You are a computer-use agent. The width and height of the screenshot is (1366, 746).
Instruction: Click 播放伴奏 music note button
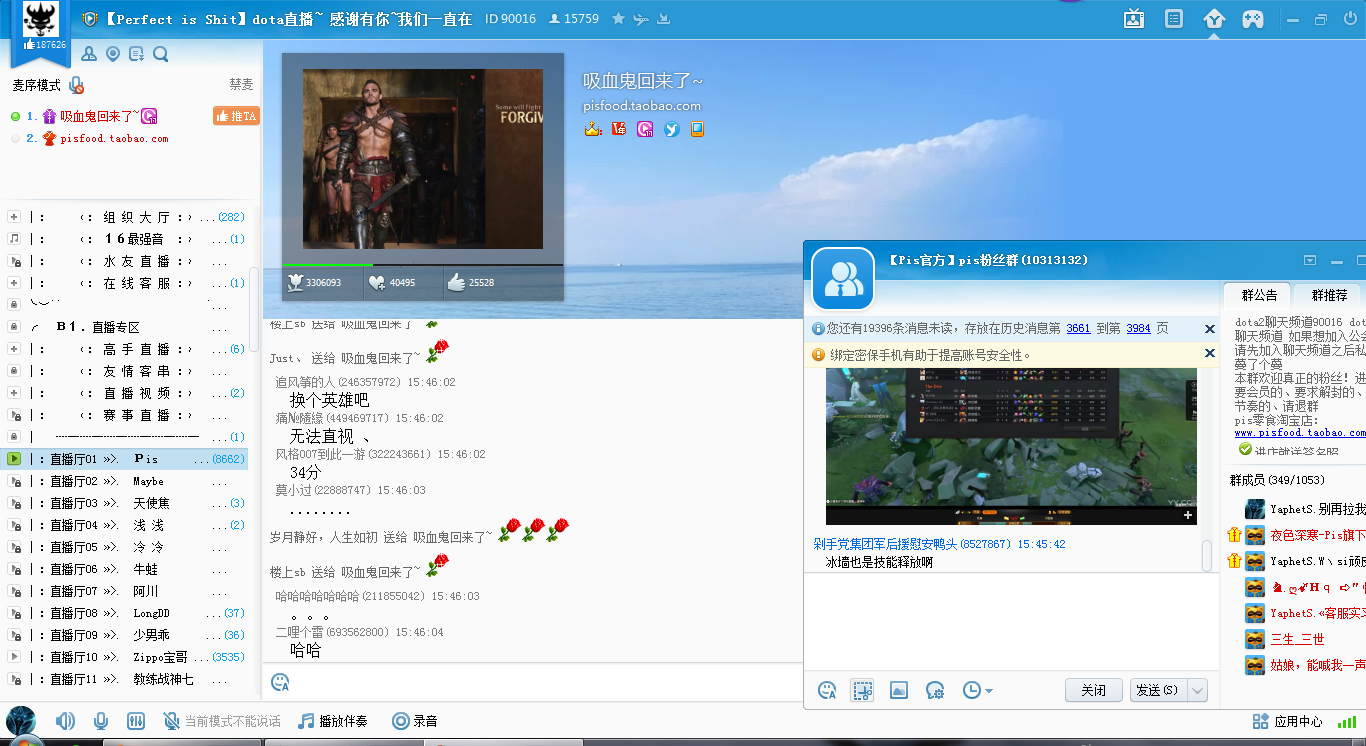pyautogui.click(x=333, y=721)
